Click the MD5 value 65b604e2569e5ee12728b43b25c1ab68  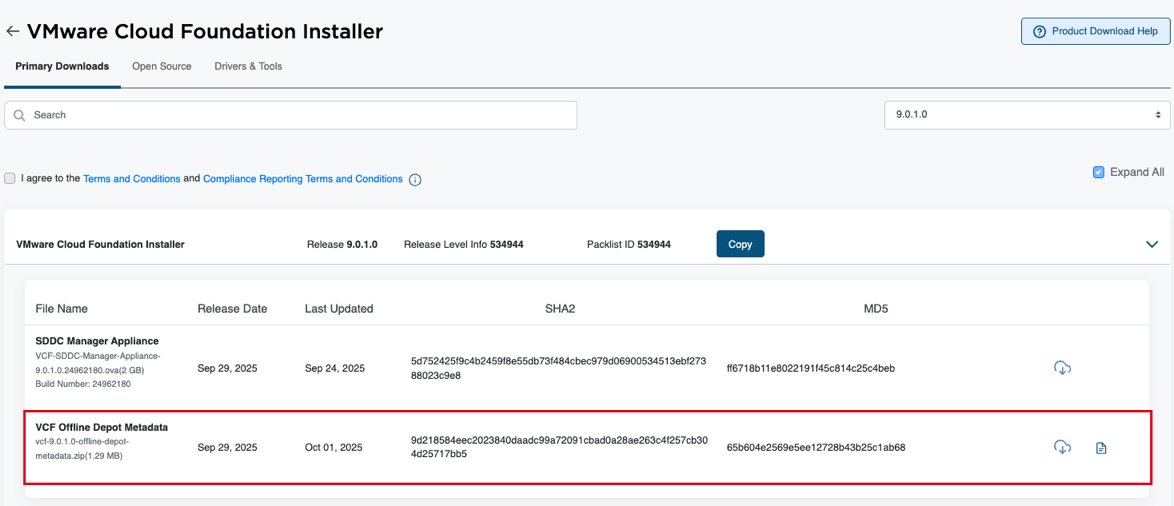pos(816,448)
